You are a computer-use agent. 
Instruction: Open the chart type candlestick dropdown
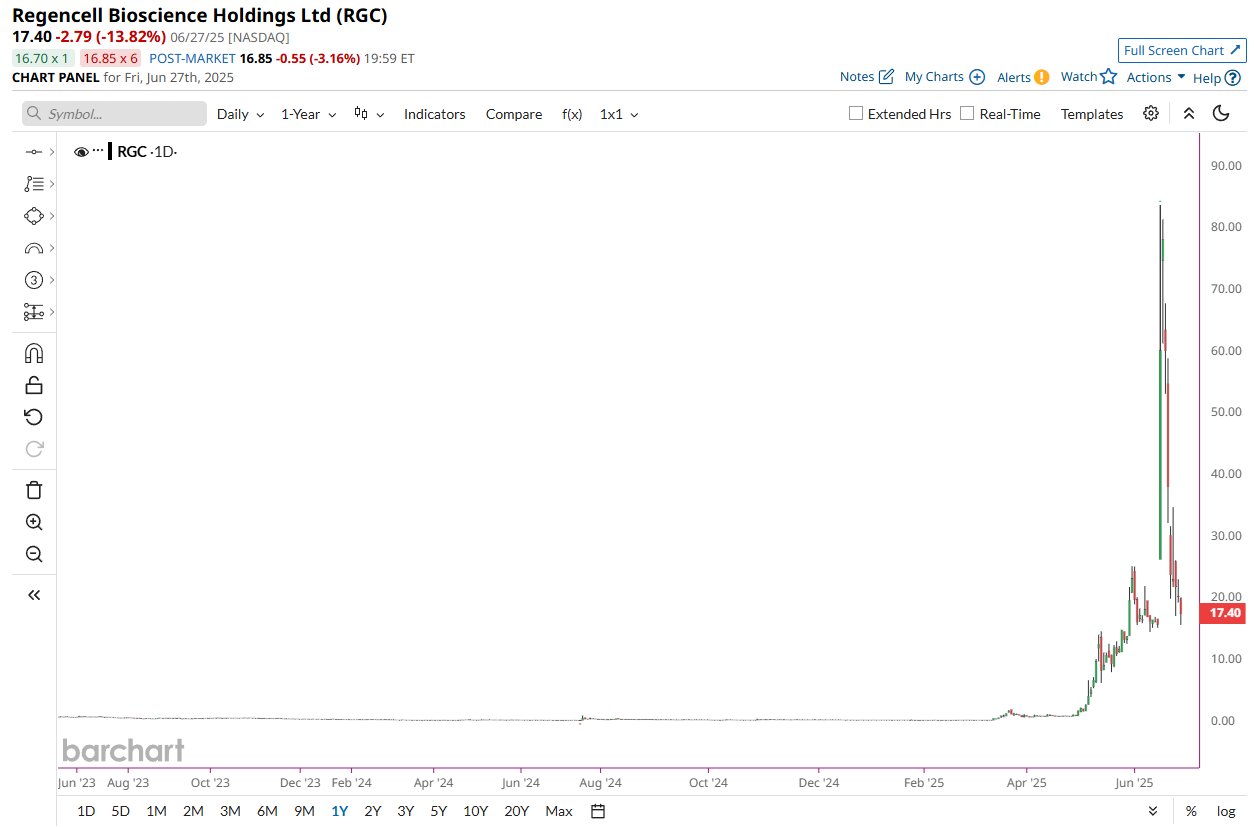point(369,114)
